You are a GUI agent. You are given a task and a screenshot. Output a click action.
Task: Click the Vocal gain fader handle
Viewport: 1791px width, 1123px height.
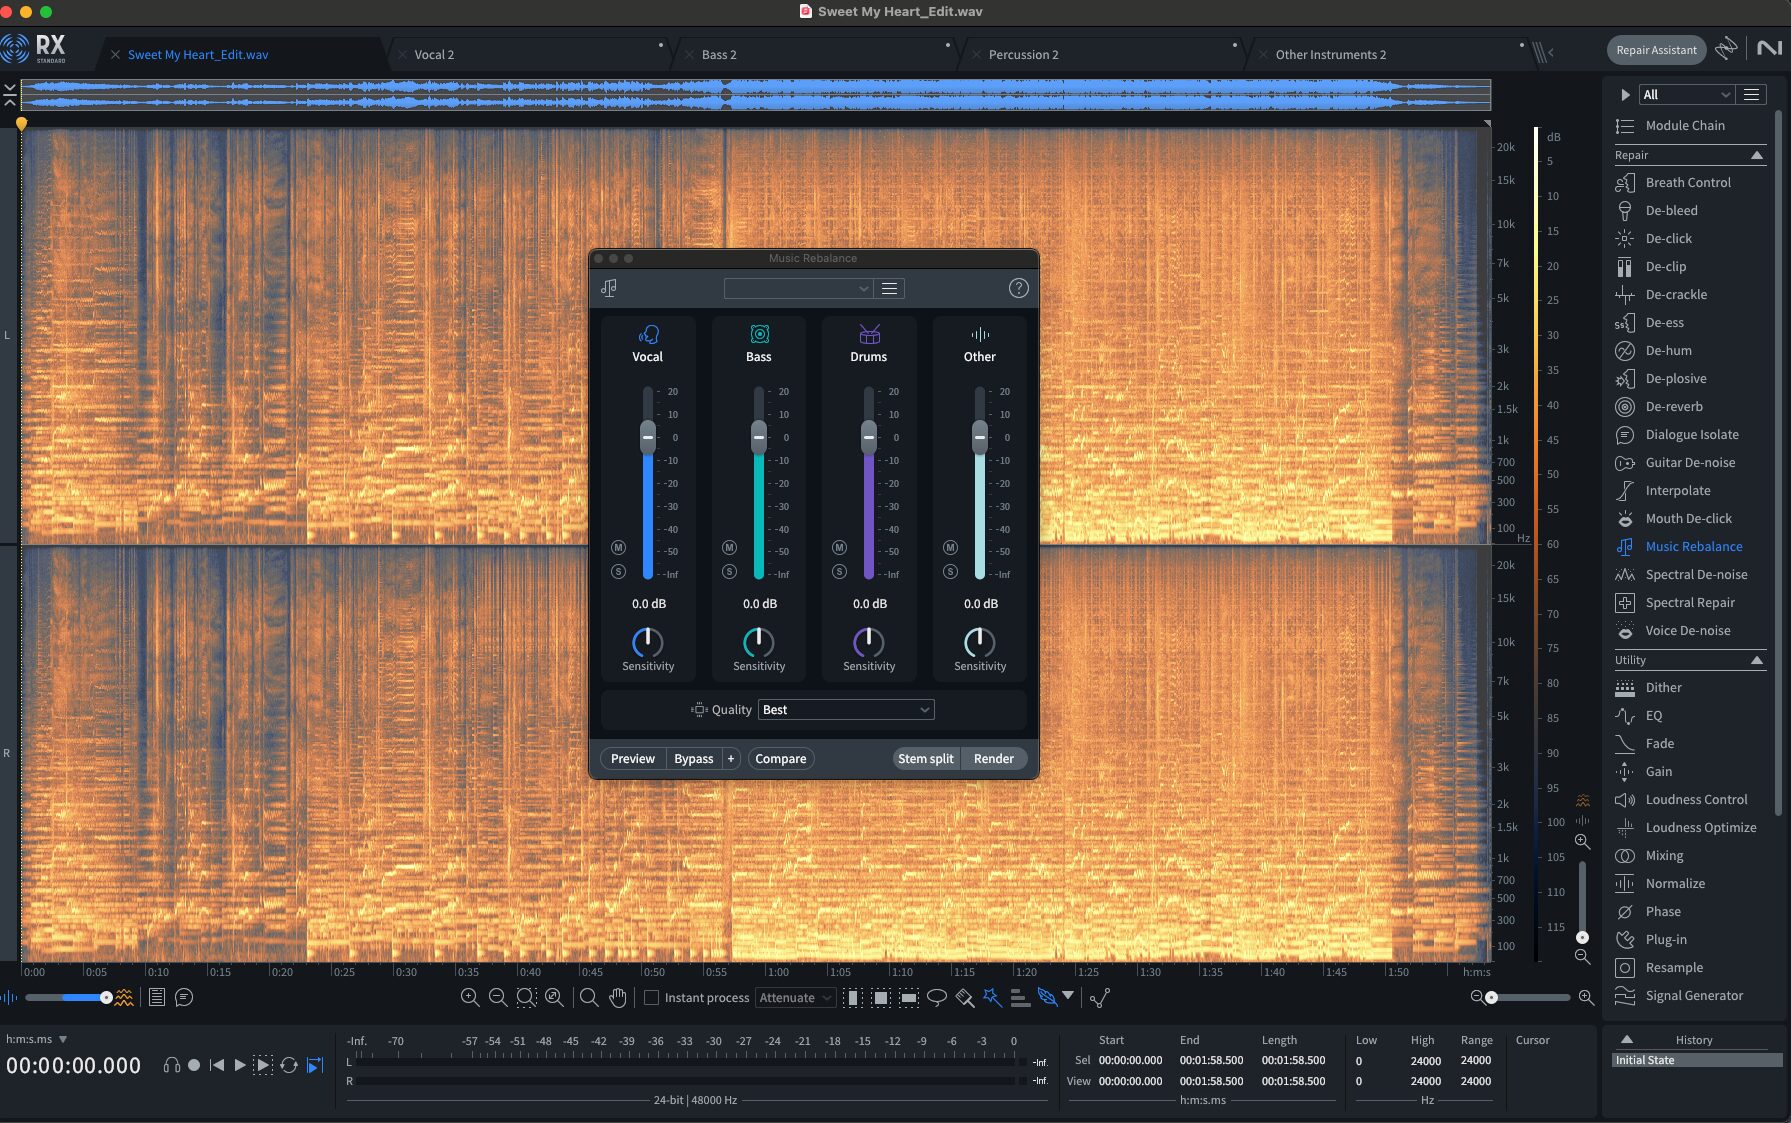648,437
